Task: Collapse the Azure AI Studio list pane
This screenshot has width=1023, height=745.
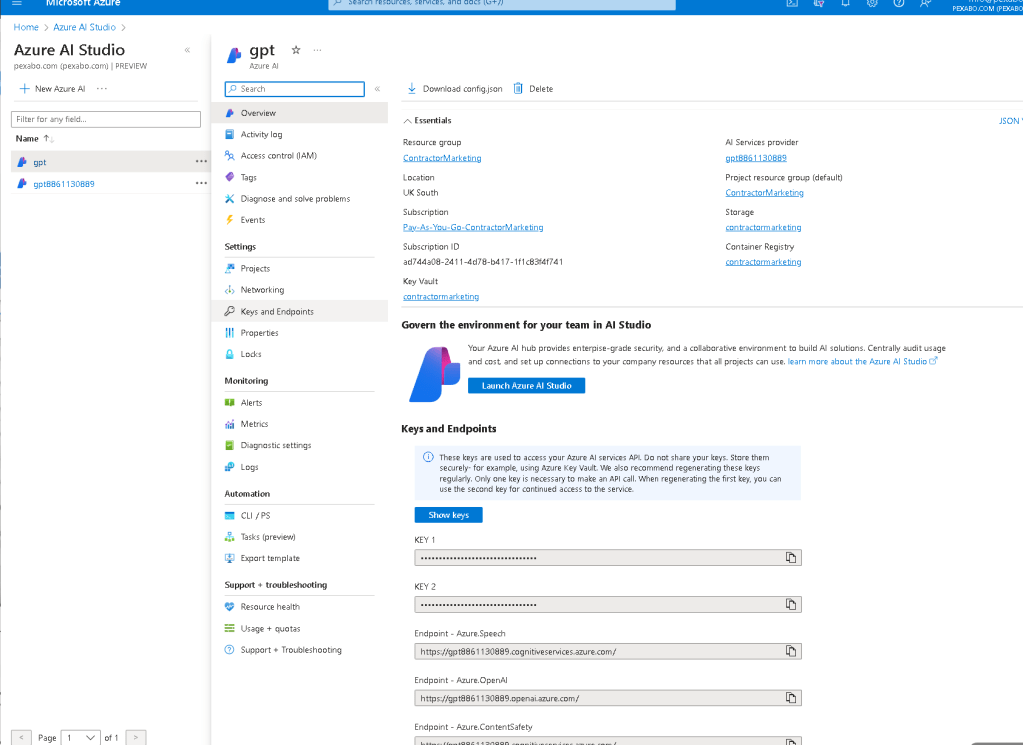Action: coord(187,50)
